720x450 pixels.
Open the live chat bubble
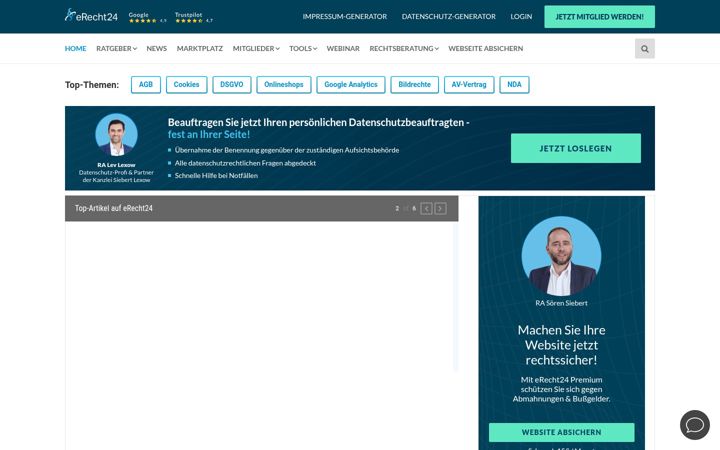click(x=694, y=425)
